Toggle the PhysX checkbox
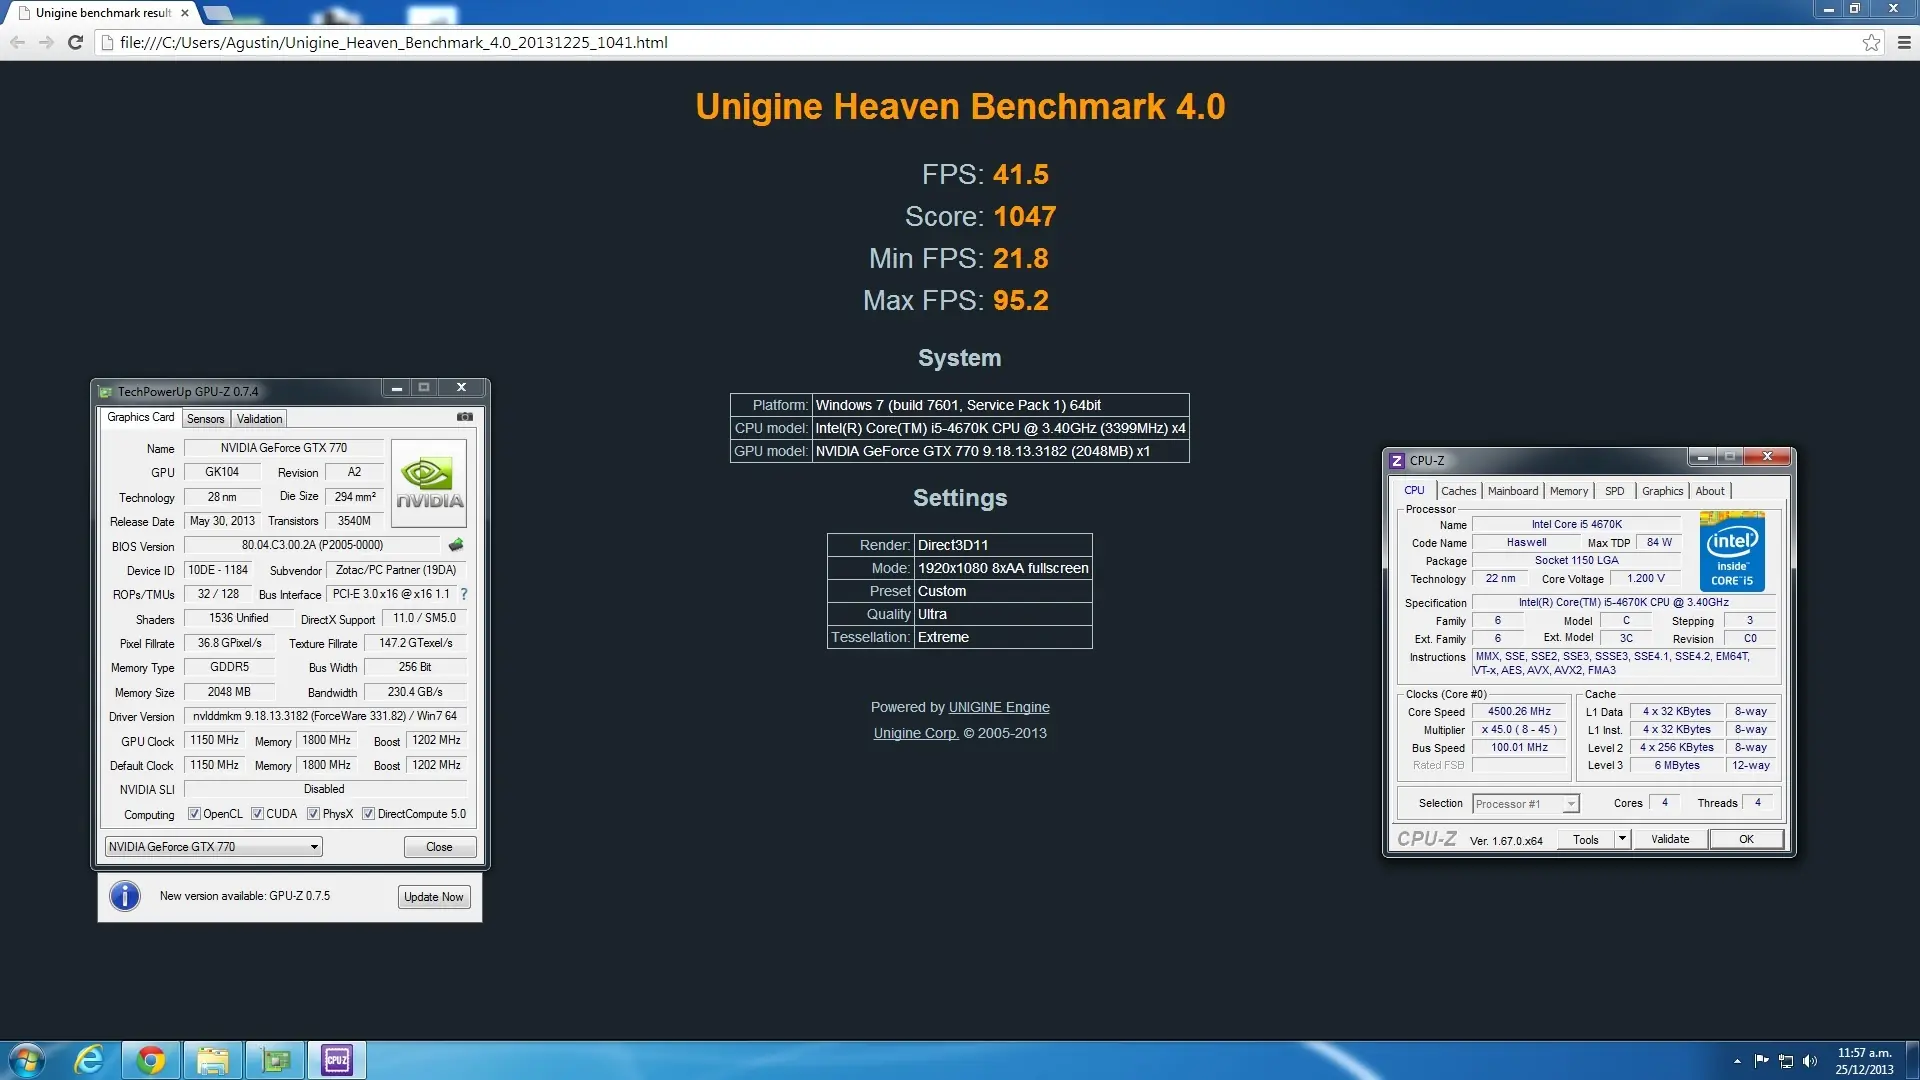The height and width of the screenshot is (1080, 1920). tap(313, 814)
